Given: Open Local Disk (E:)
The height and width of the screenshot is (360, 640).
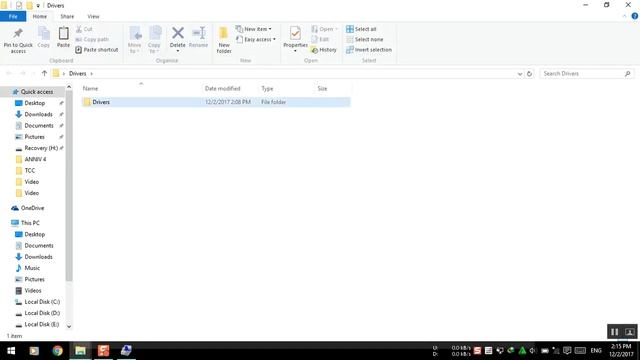Looking at the screenshot, I should click(42, 324).
